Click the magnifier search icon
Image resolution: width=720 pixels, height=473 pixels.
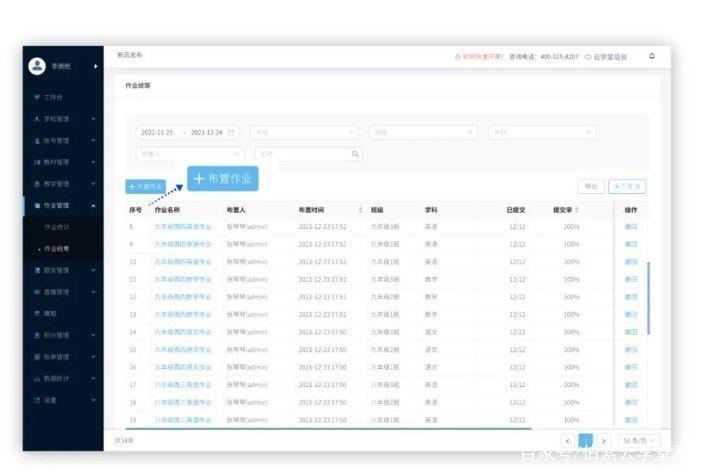click(355, 154)
